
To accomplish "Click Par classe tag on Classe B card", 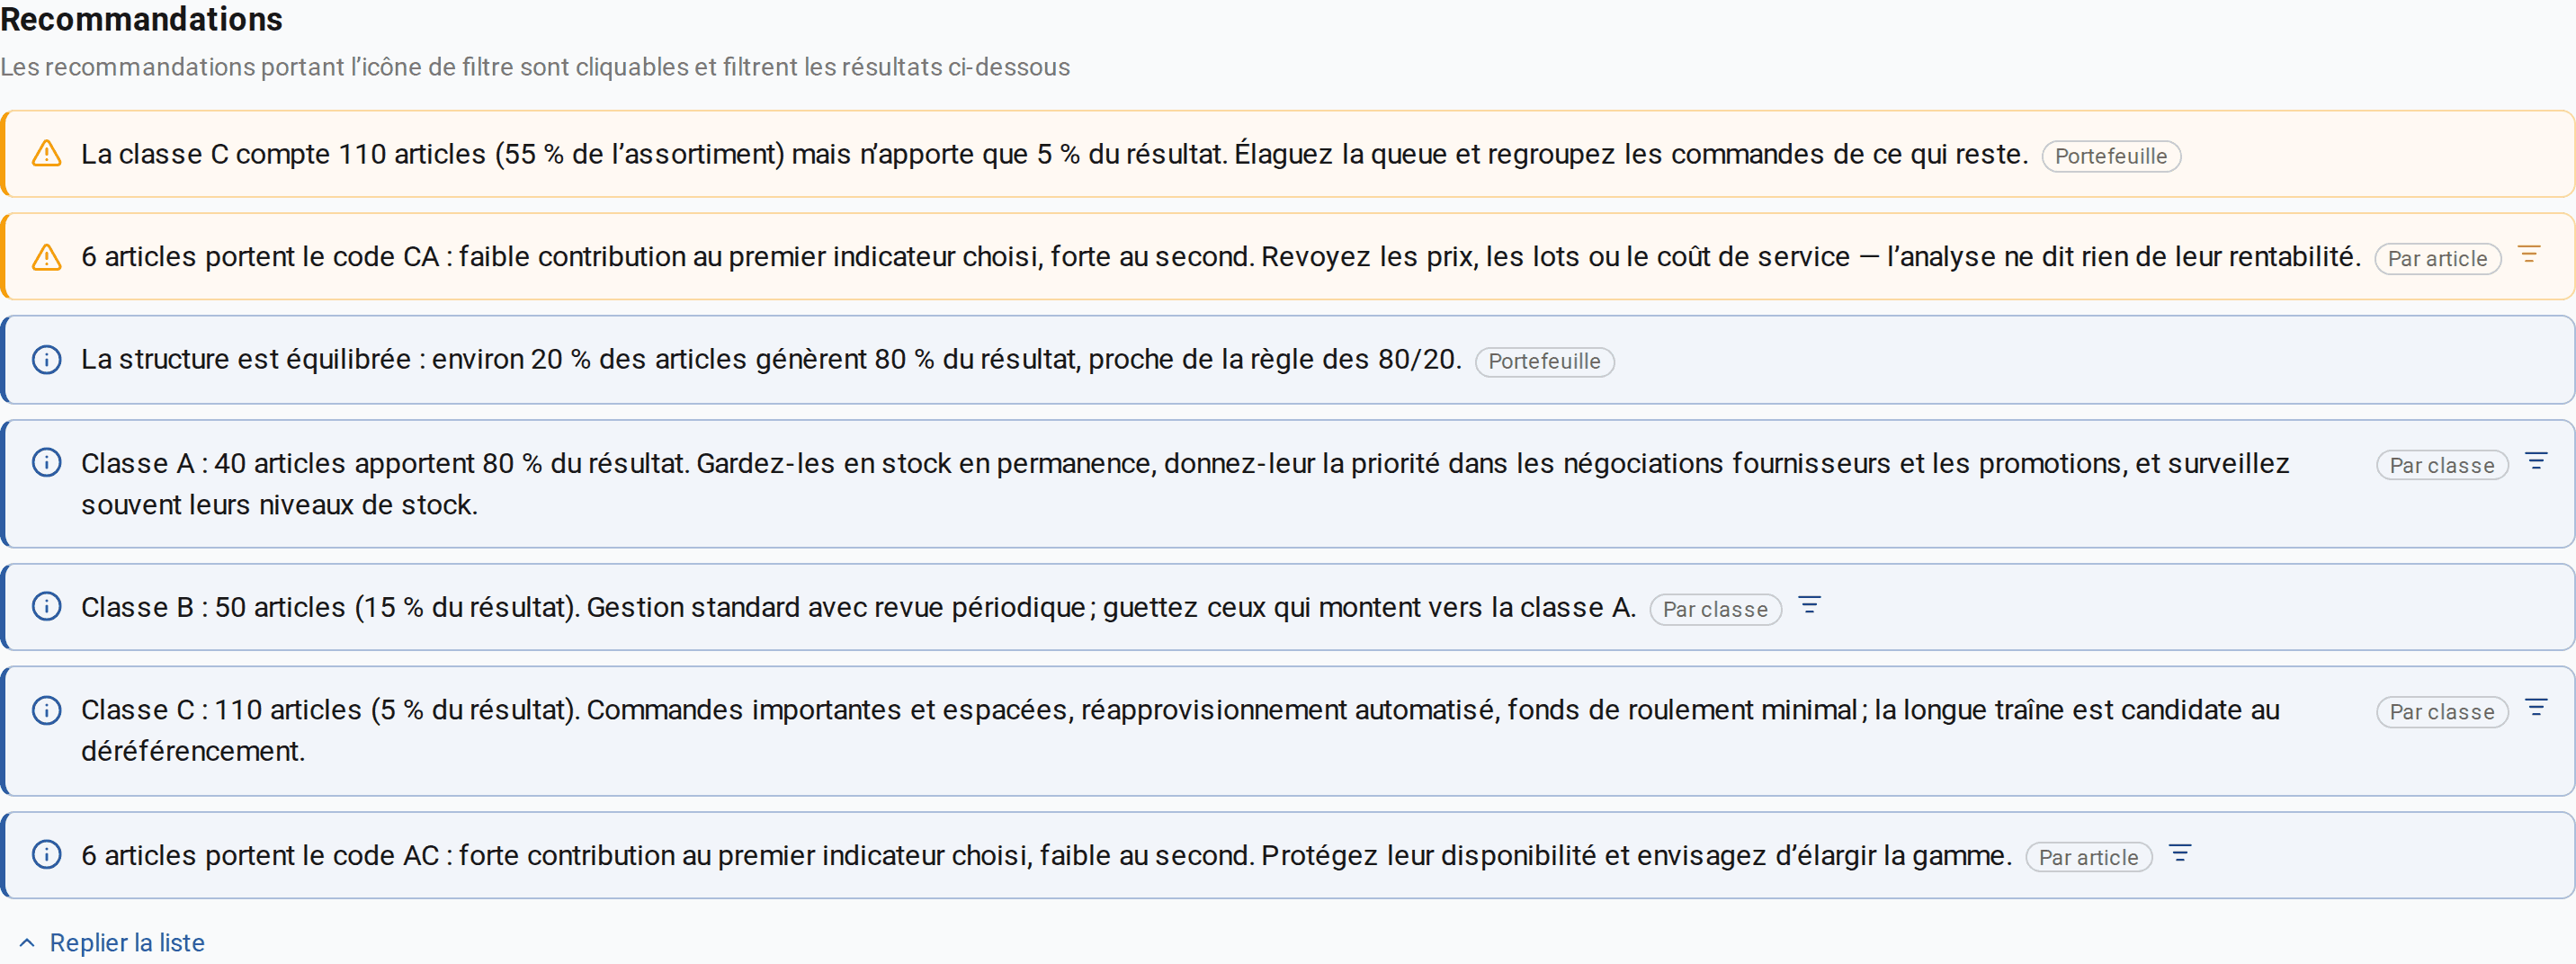I will click(1715, 610).
